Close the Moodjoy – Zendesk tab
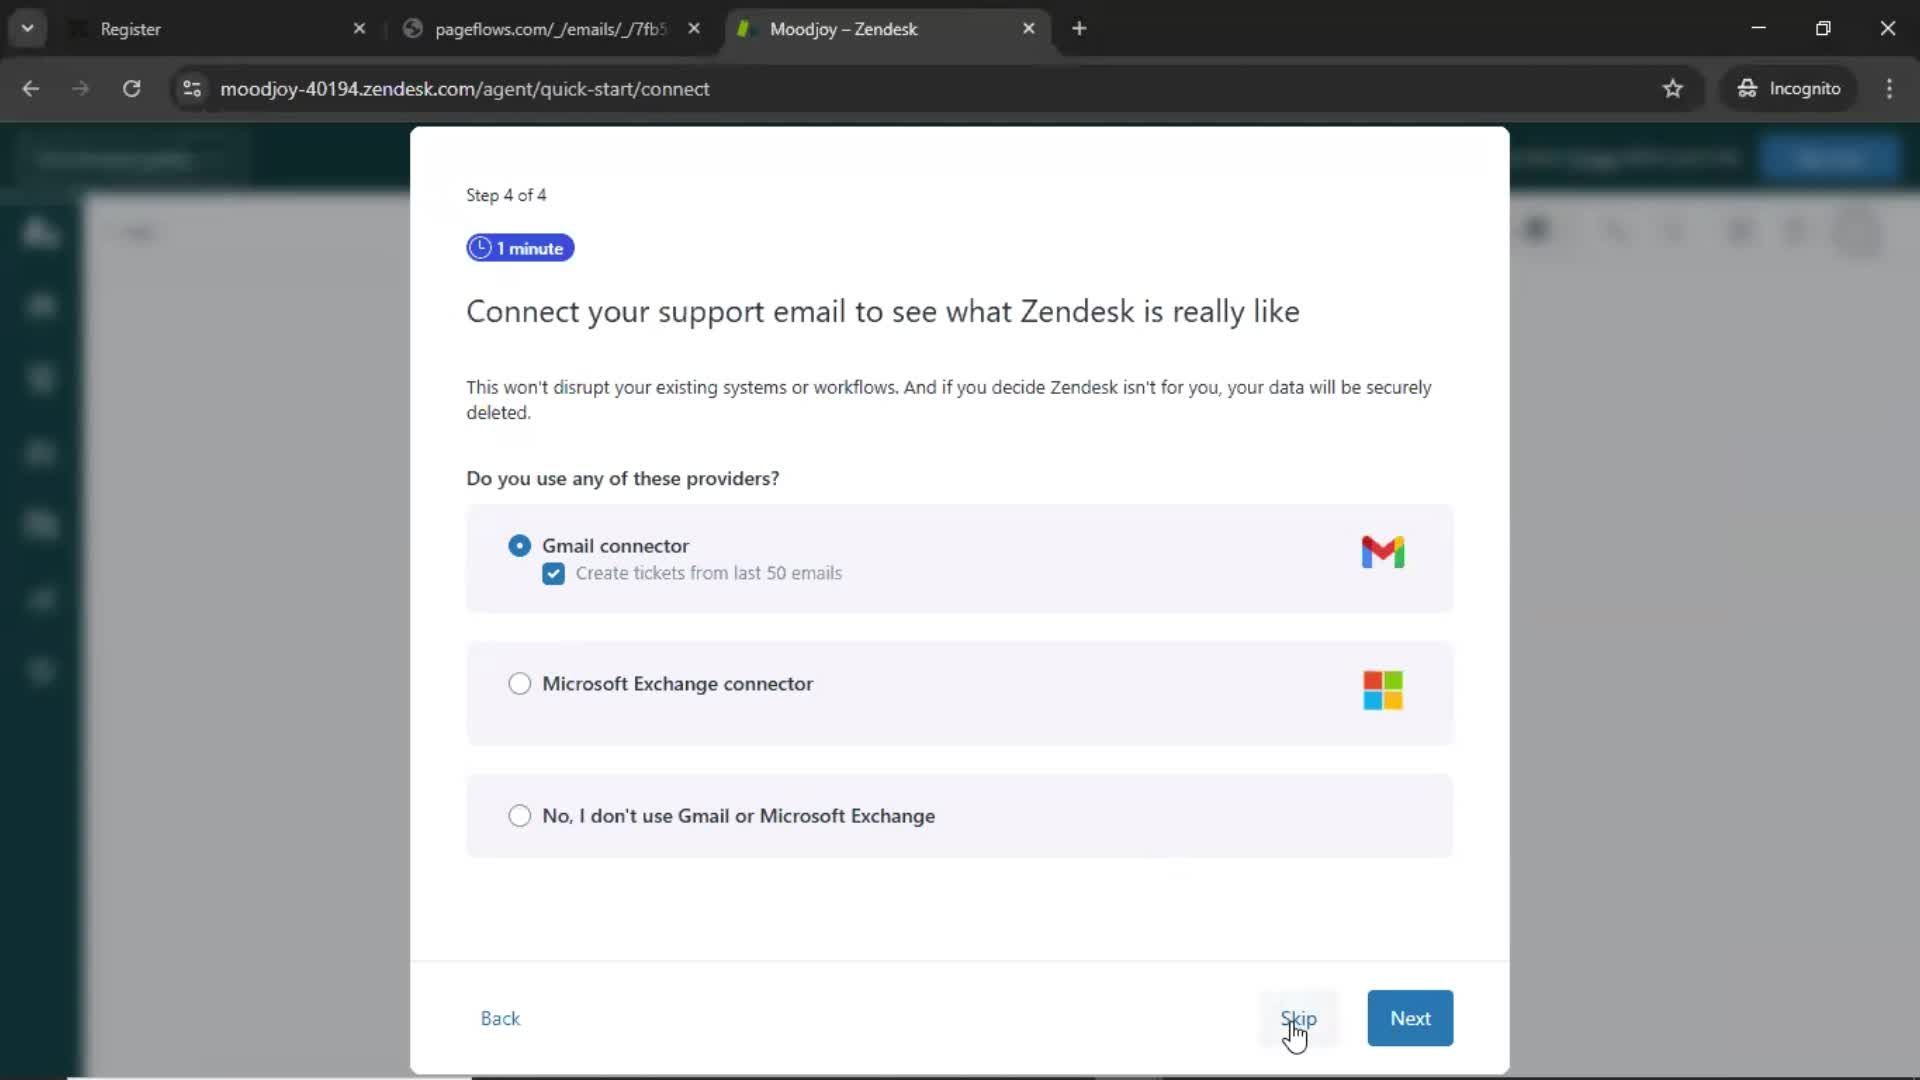 (x=1028, y=29)
